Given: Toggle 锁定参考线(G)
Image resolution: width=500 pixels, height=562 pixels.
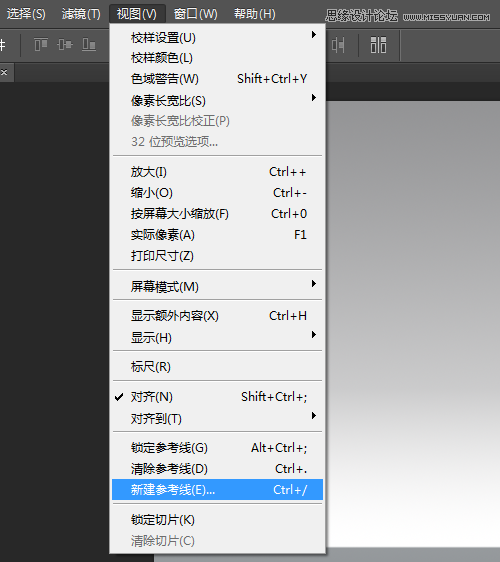Looking at the screenshot, I should coord(217,448).
